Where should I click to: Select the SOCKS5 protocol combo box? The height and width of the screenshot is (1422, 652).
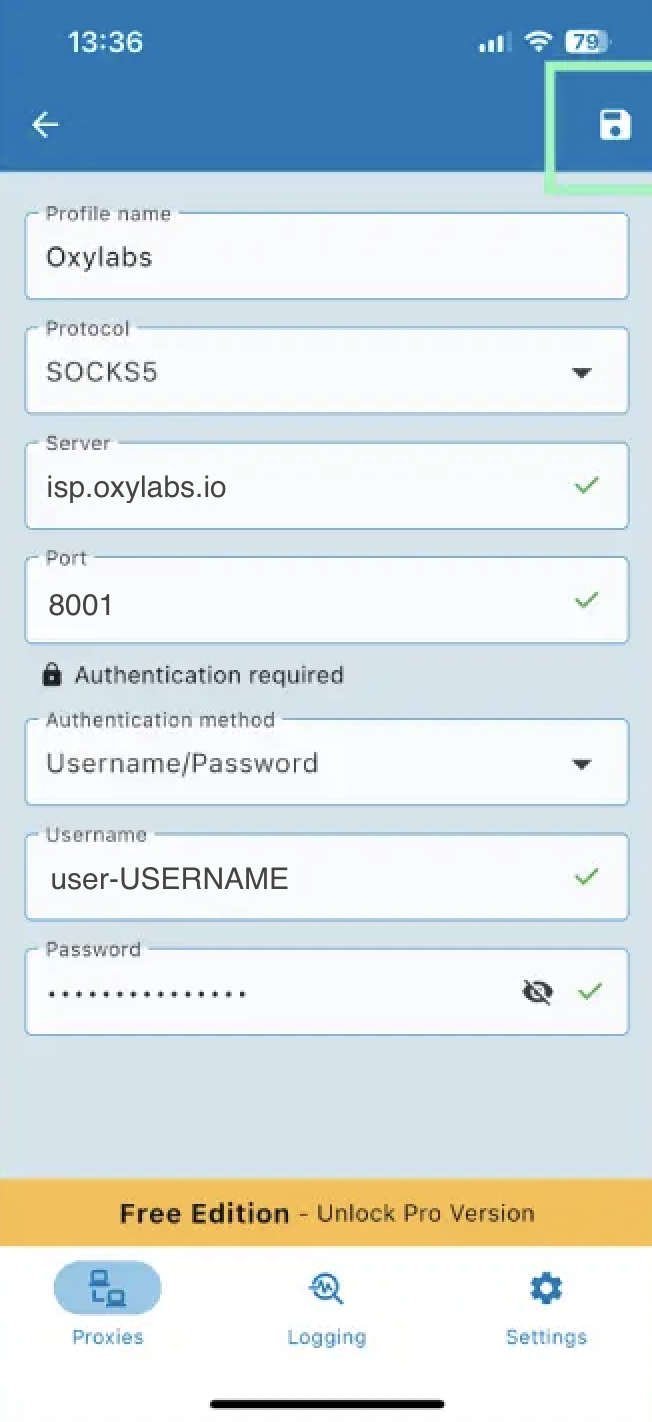pyautogui.click(x=300, y=372)
